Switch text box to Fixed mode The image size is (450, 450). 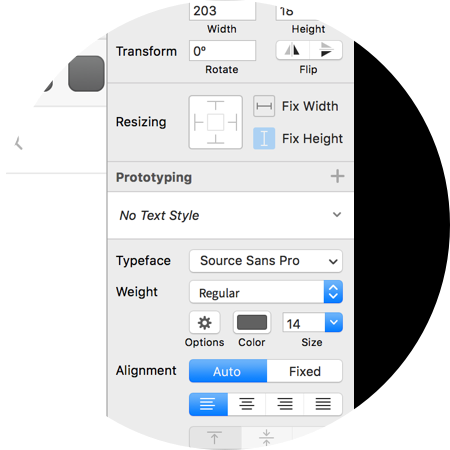point(305,371)
